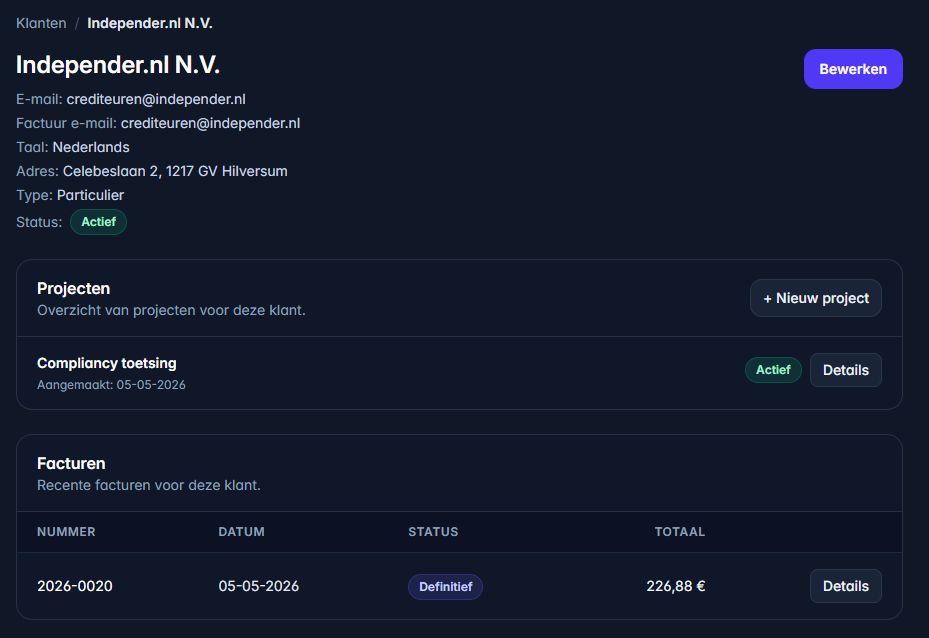Click the Definitief status badge
Screen dimensions: 929x638
(x=446, y=587)
